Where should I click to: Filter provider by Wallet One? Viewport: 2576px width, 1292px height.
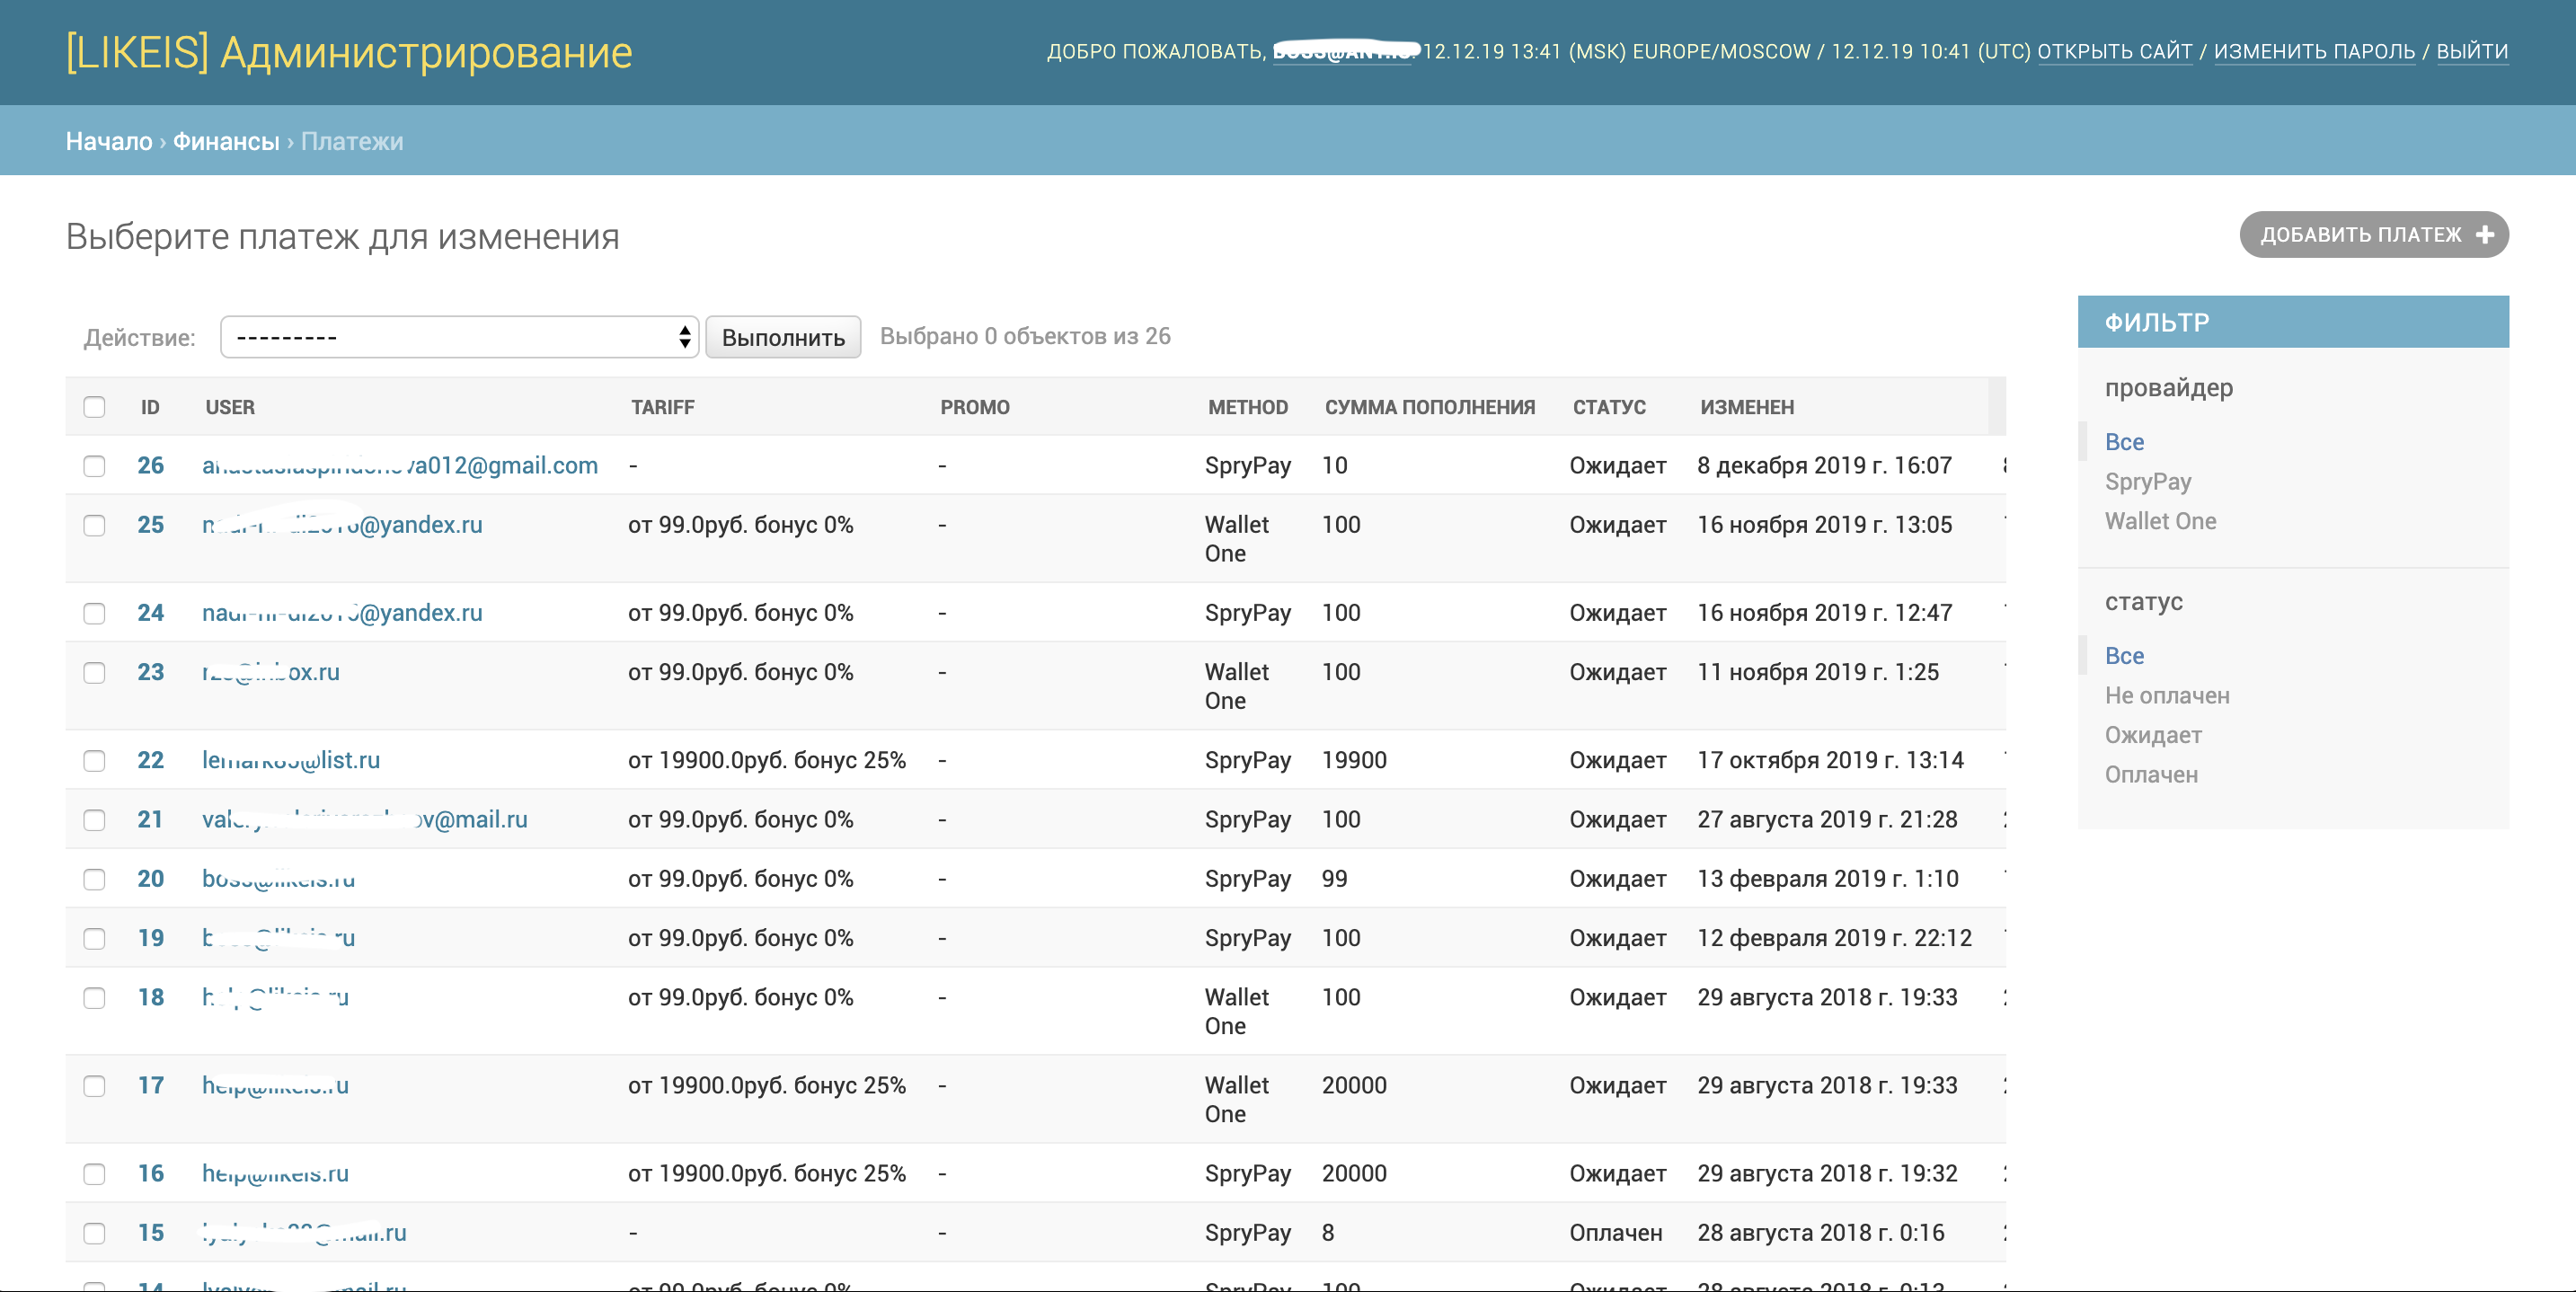click(2160, 522)
